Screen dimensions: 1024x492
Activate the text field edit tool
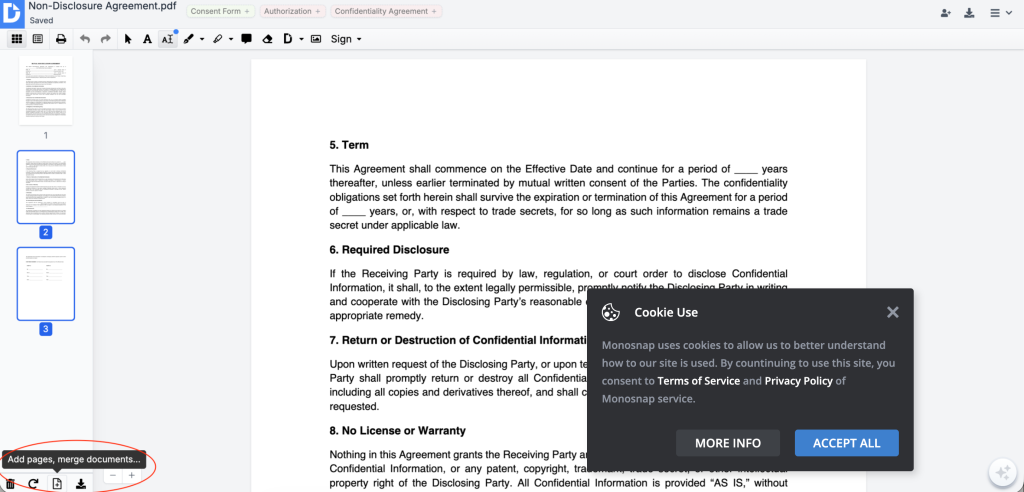pyautogui.click(x=168, y=39)
